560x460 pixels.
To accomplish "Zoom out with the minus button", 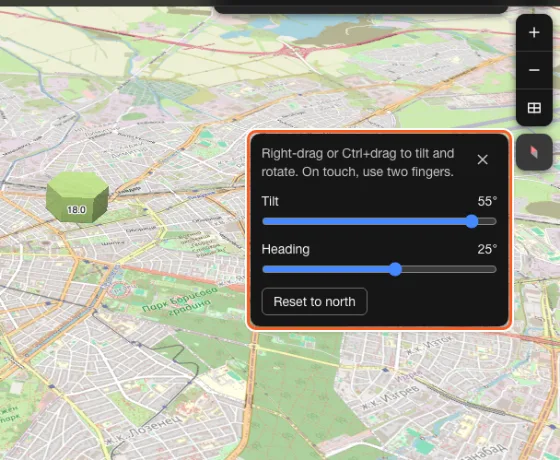I will 534,70.
